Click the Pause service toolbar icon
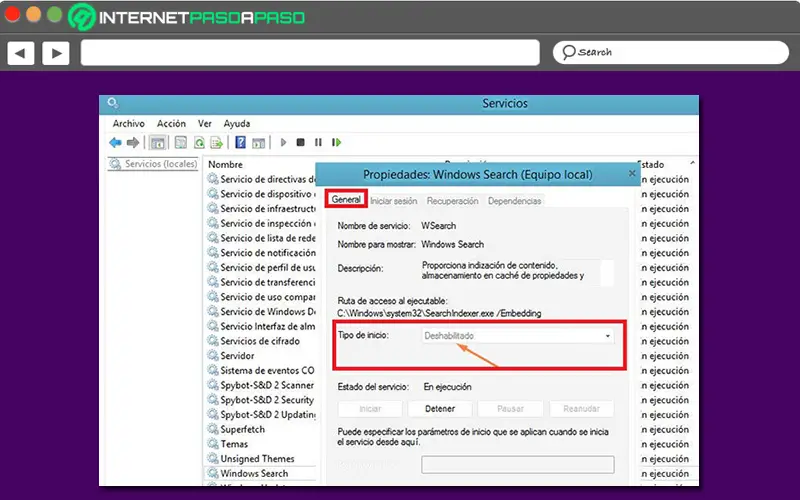The width and height of the screenshot is (800, 500). click(x=318, y=142)
